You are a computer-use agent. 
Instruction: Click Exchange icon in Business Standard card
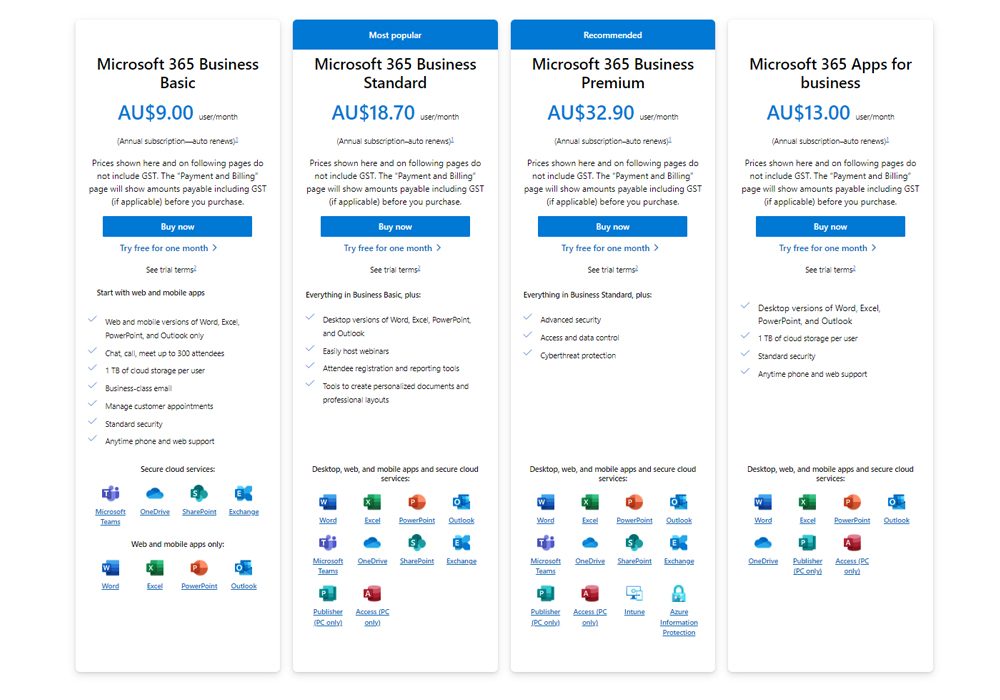click(461, 543)
